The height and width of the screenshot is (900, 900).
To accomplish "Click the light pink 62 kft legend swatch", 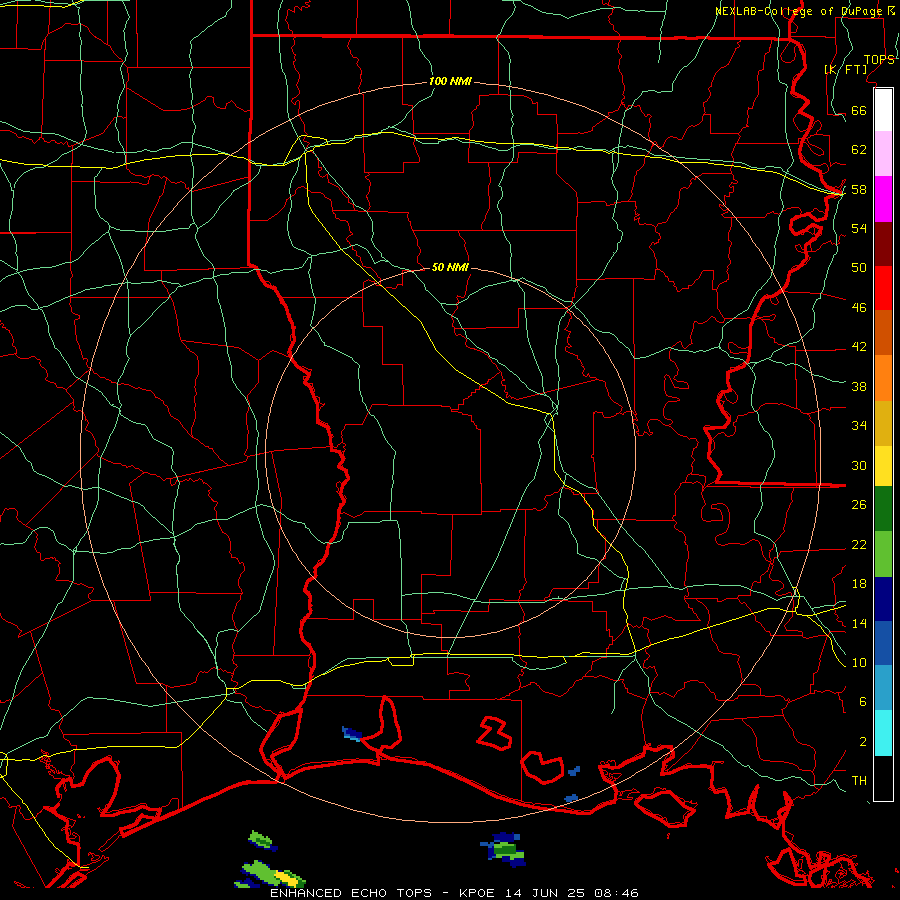I will click(883, 153).
